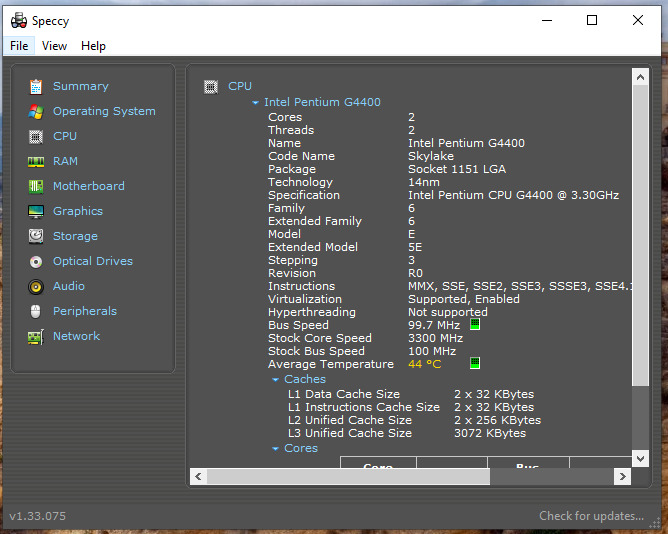Image resolution: width=668 pixels, height=534 pixels.
Task: Go to the RAM section
Action: point(65,161)
